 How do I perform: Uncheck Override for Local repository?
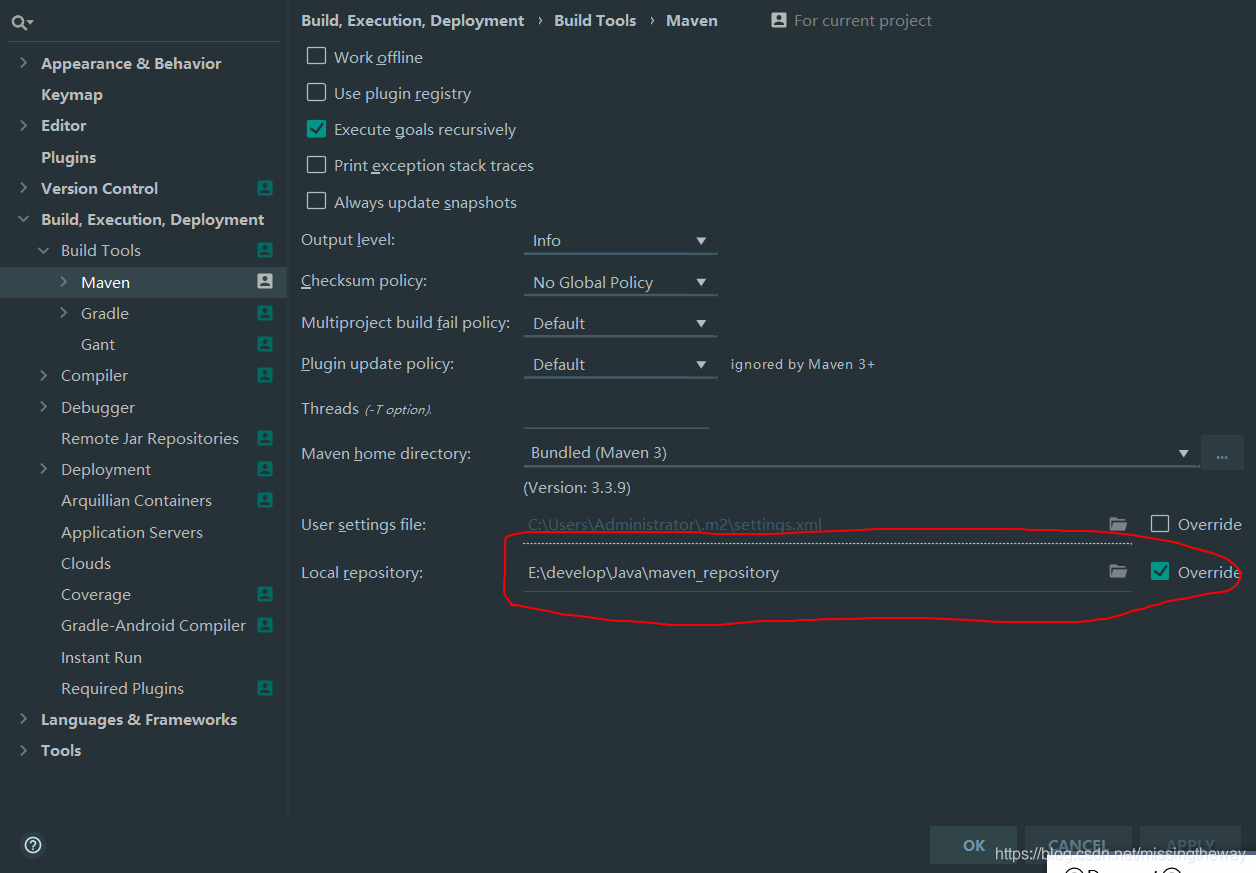1160,571
